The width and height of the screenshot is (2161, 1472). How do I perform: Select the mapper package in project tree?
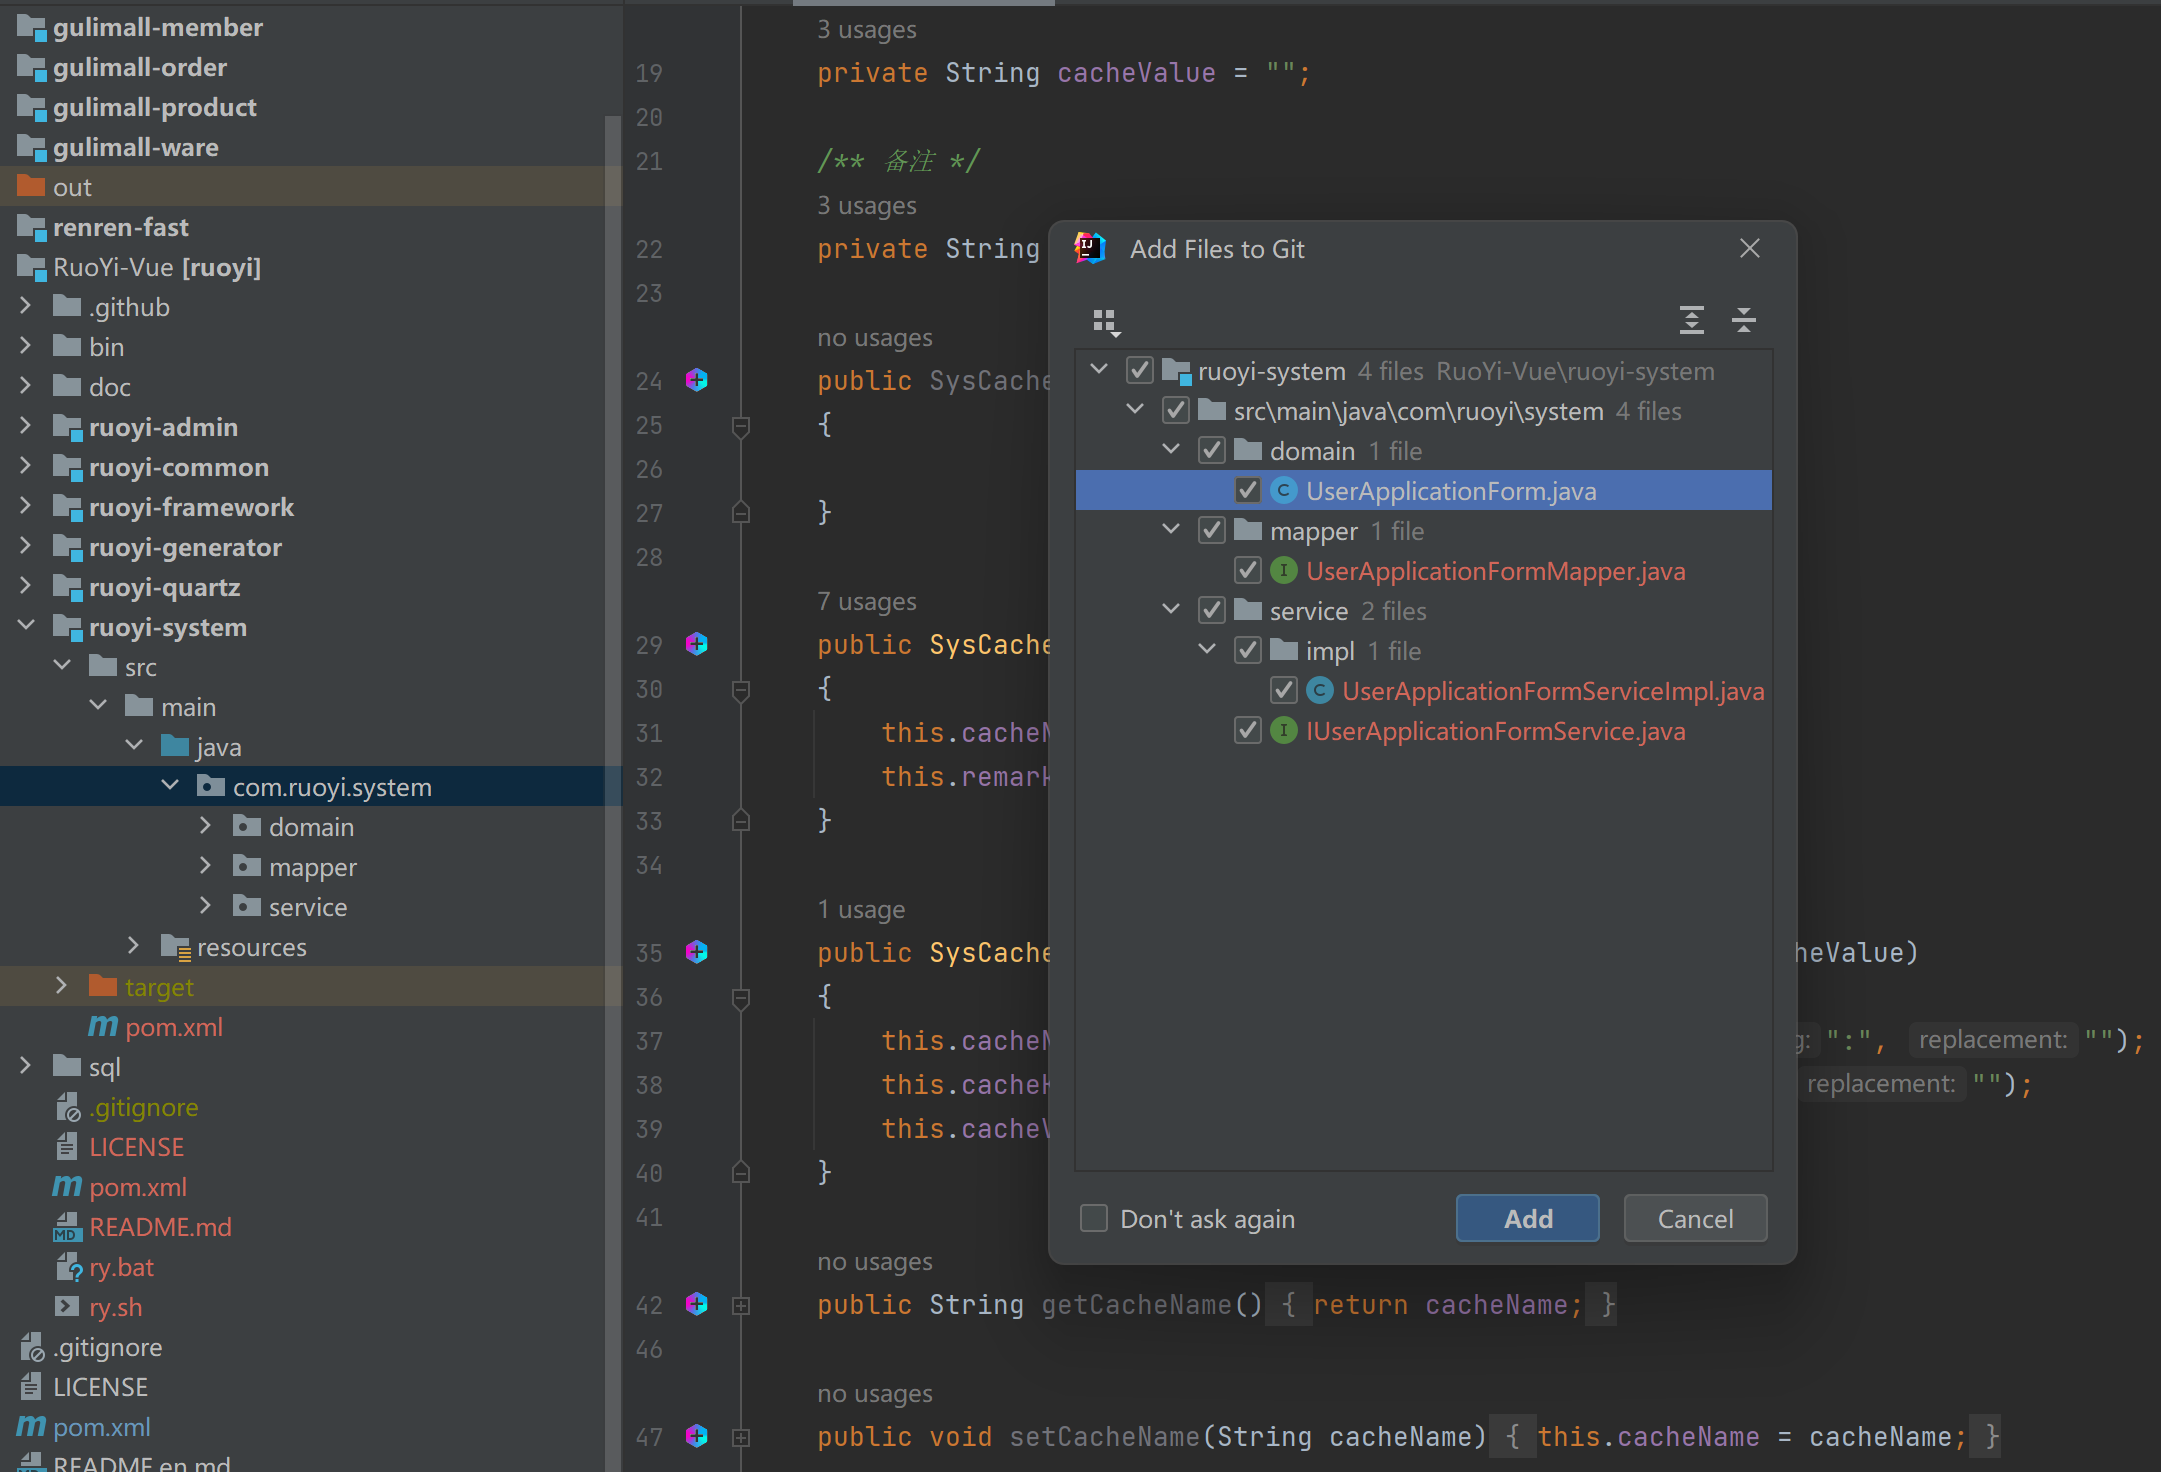tap(312, 867)
